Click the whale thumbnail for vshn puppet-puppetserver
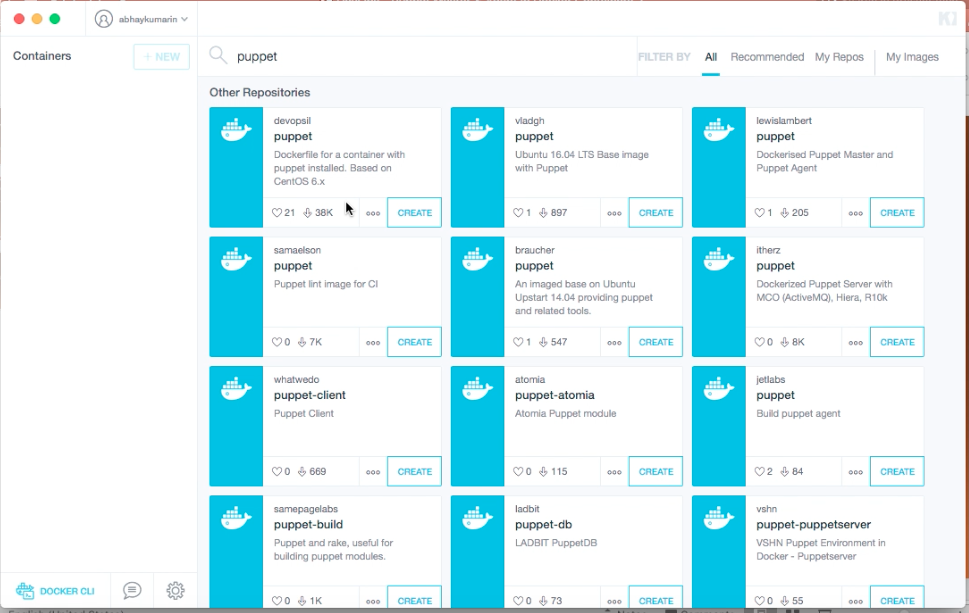This screenshot has width=969, height=613. [x=719, y=551]
